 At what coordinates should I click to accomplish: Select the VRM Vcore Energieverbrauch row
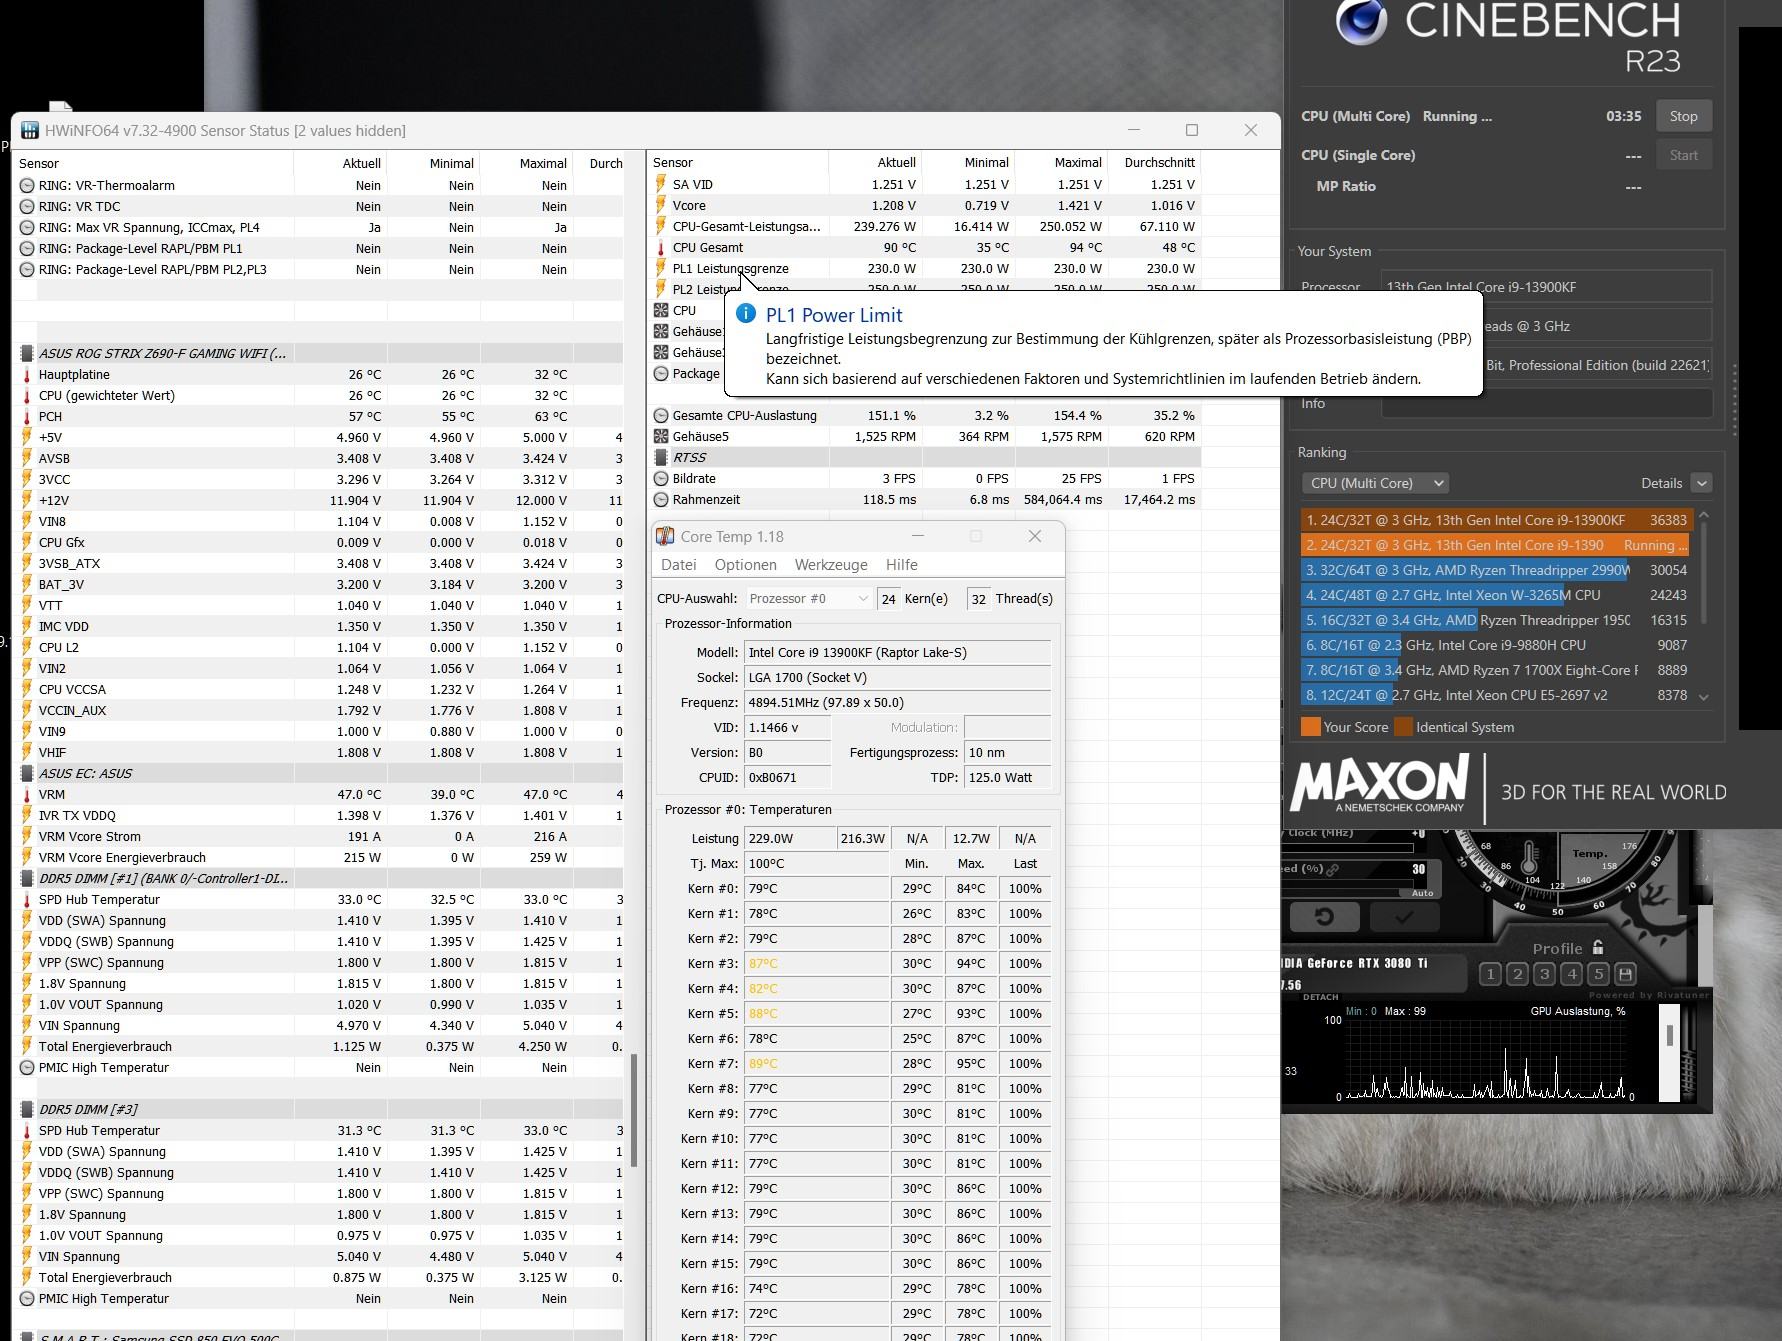320,857
